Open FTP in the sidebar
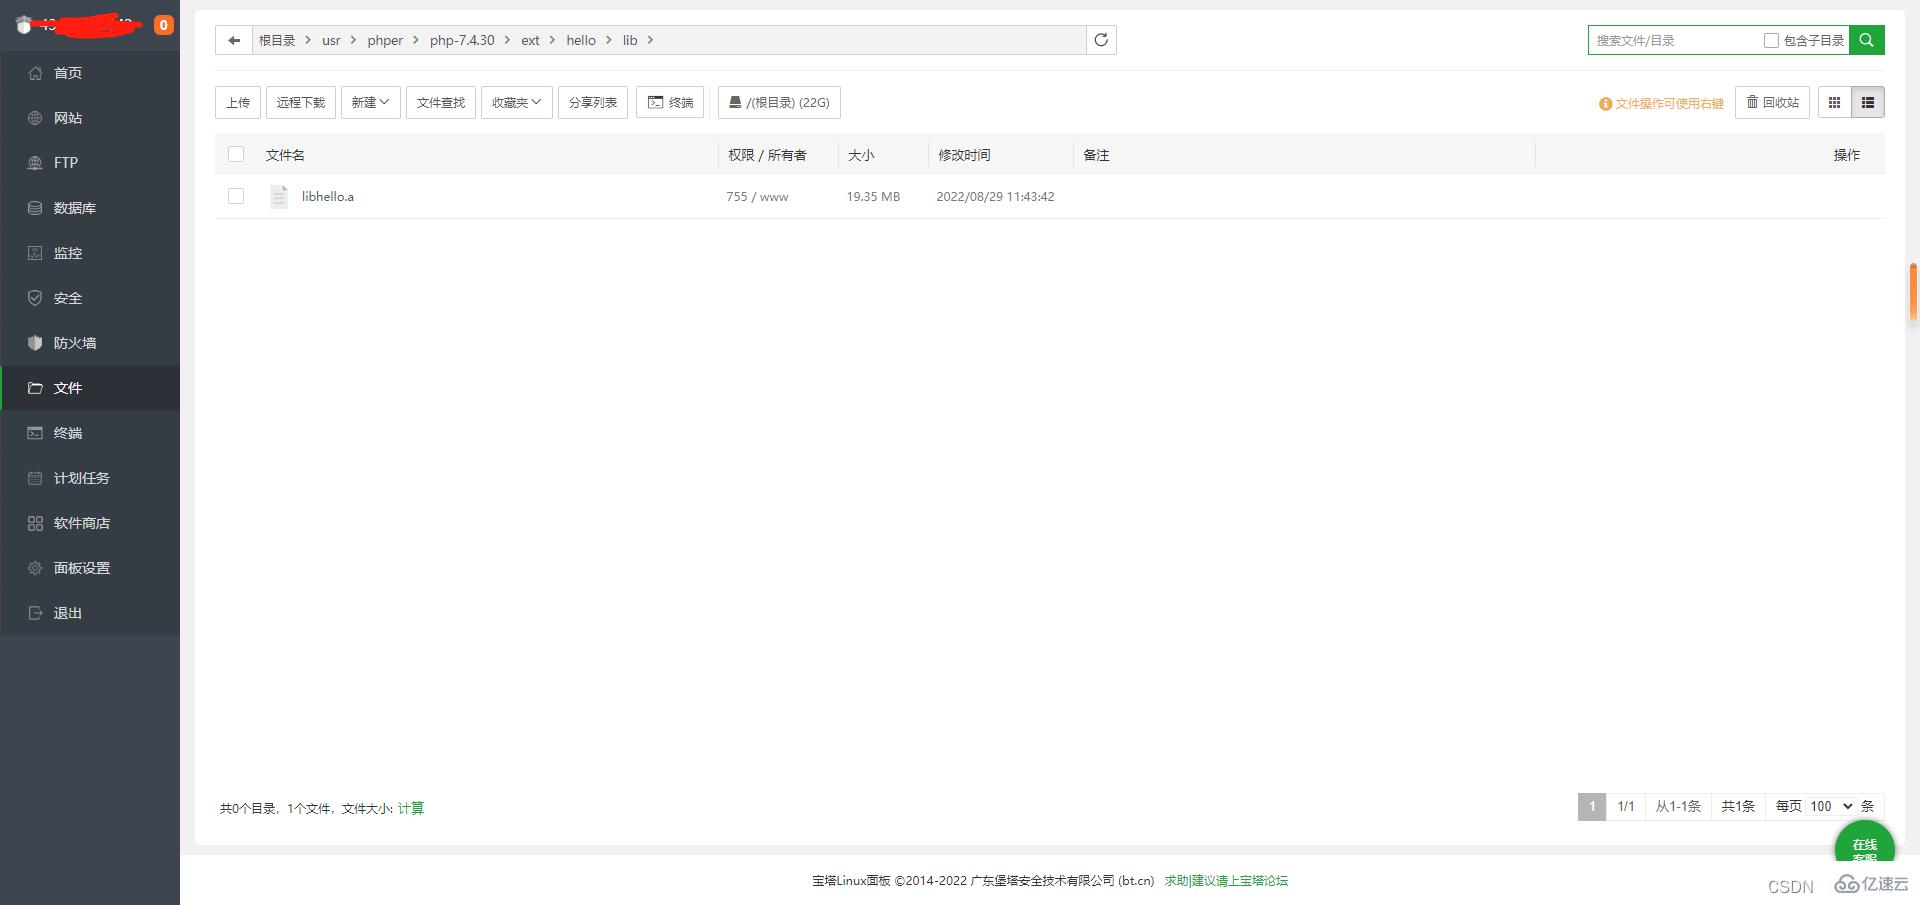 pos(90,163)
